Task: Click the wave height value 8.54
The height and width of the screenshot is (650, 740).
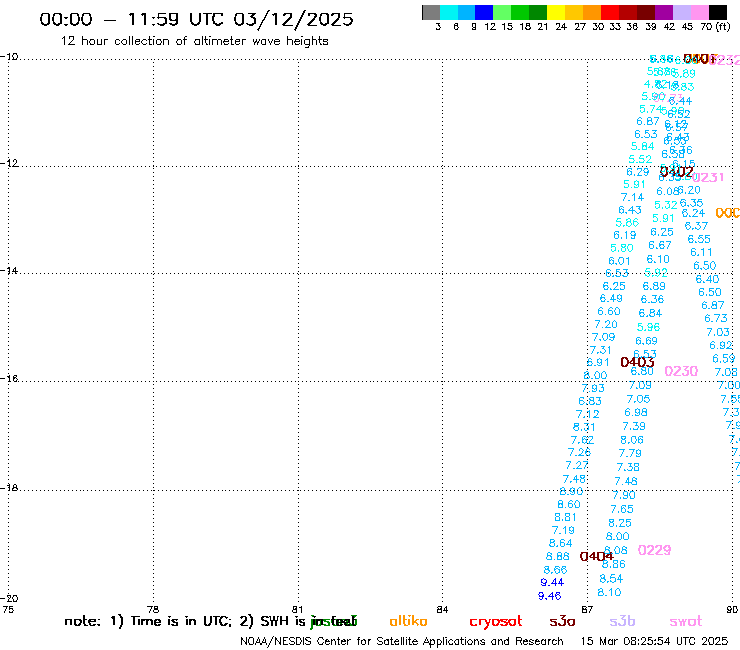Action: coord(611,579)
